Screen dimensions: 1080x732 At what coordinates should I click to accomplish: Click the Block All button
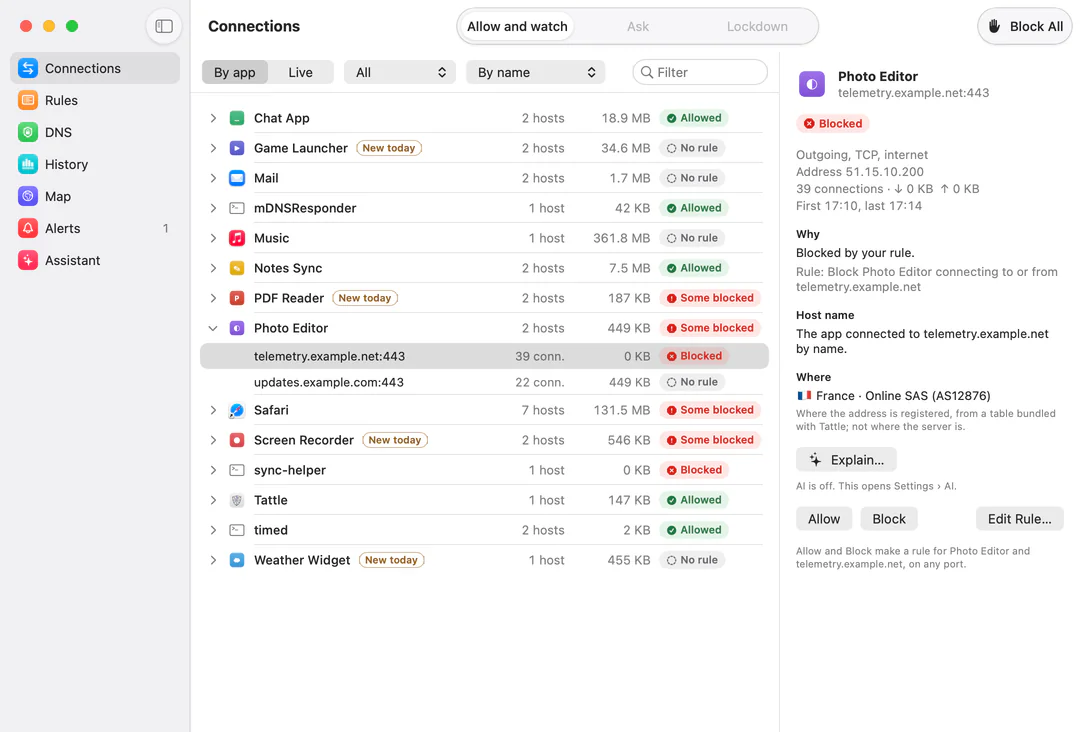[x=1025, y=26]
